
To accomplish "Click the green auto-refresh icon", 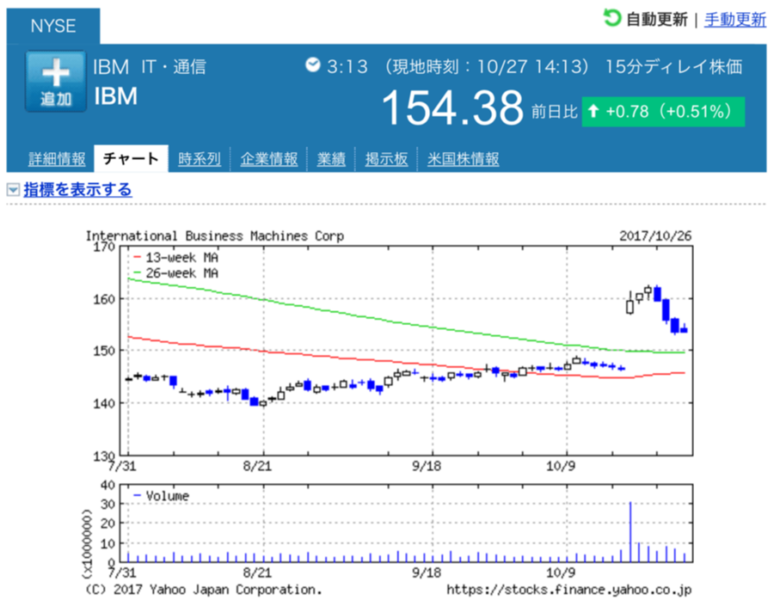I will [x=611, y=18].
